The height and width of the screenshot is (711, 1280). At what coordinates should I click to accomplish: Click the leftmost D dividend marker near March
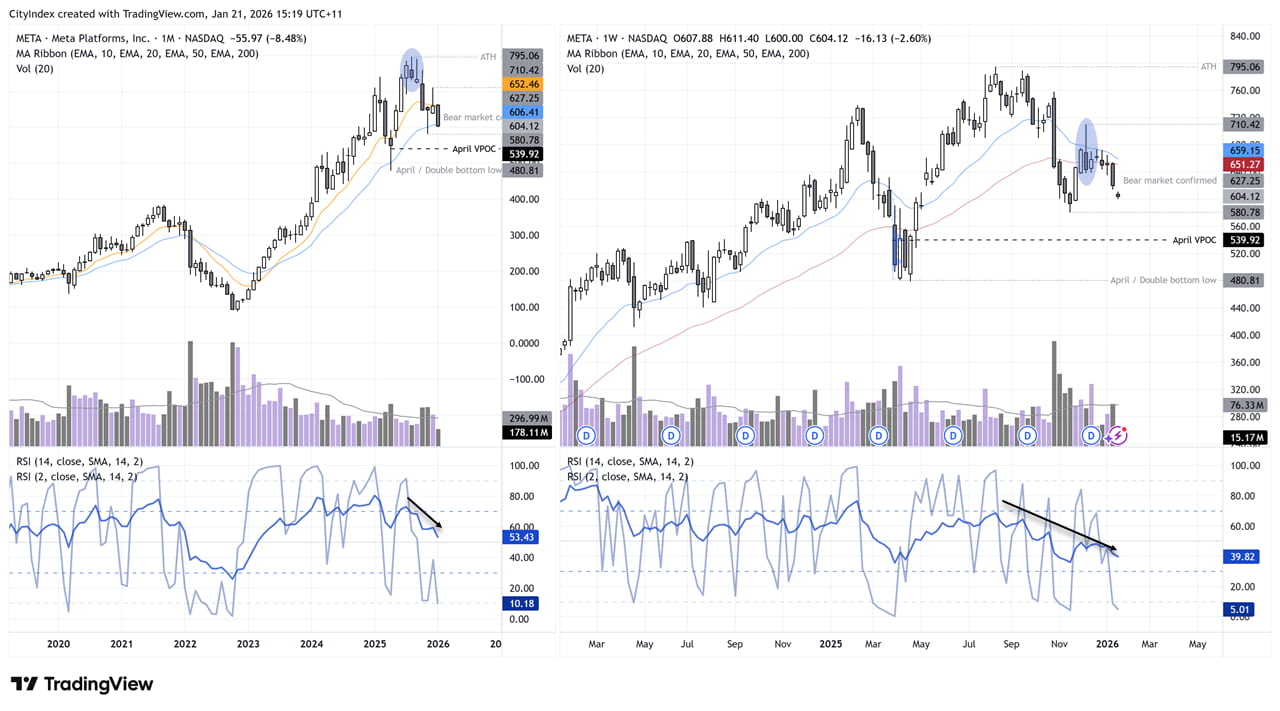coord(586,435)
